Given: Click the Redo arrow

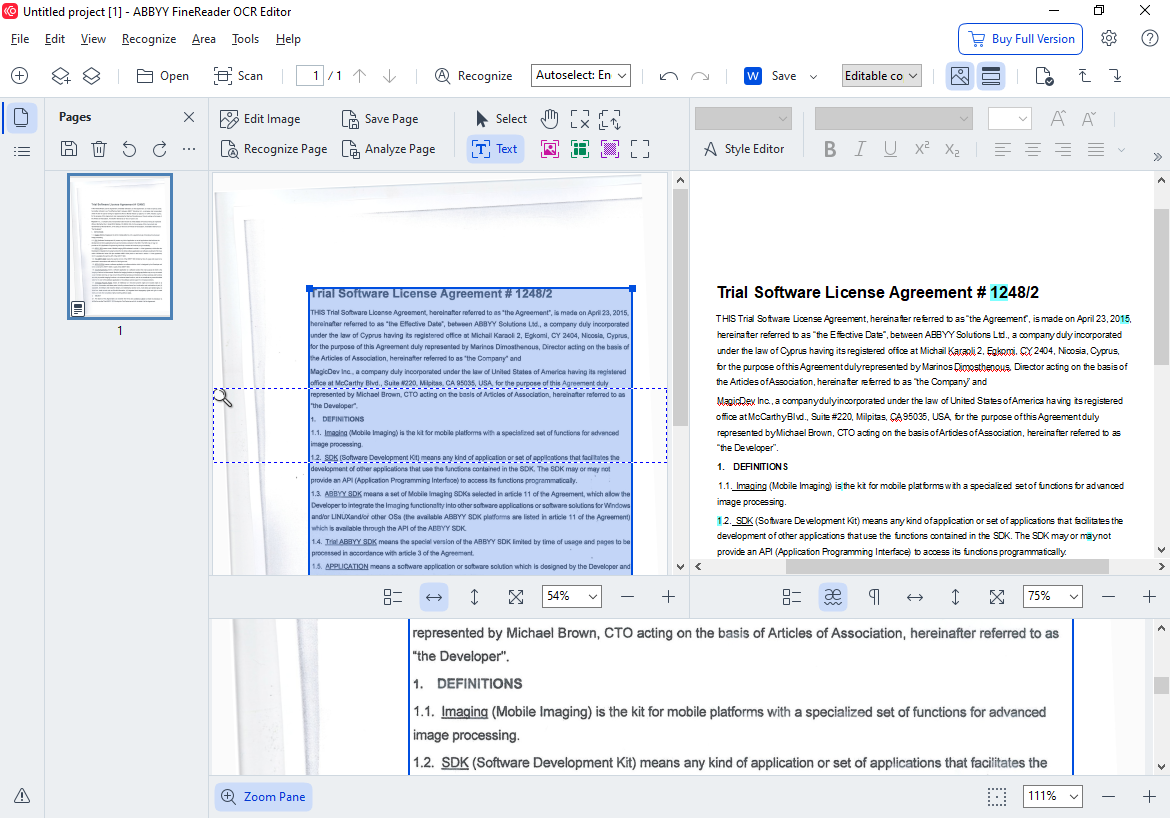Looking at the screenshot, I should (x=700, y=75).
